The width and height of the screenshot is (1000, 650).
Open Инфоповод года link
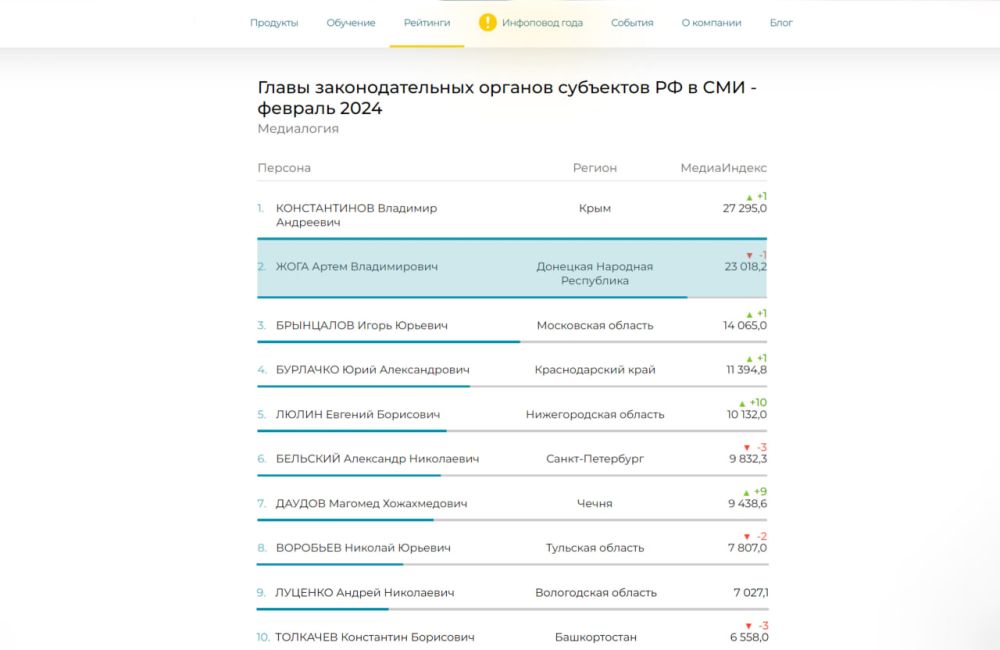(x=542, y=23)
